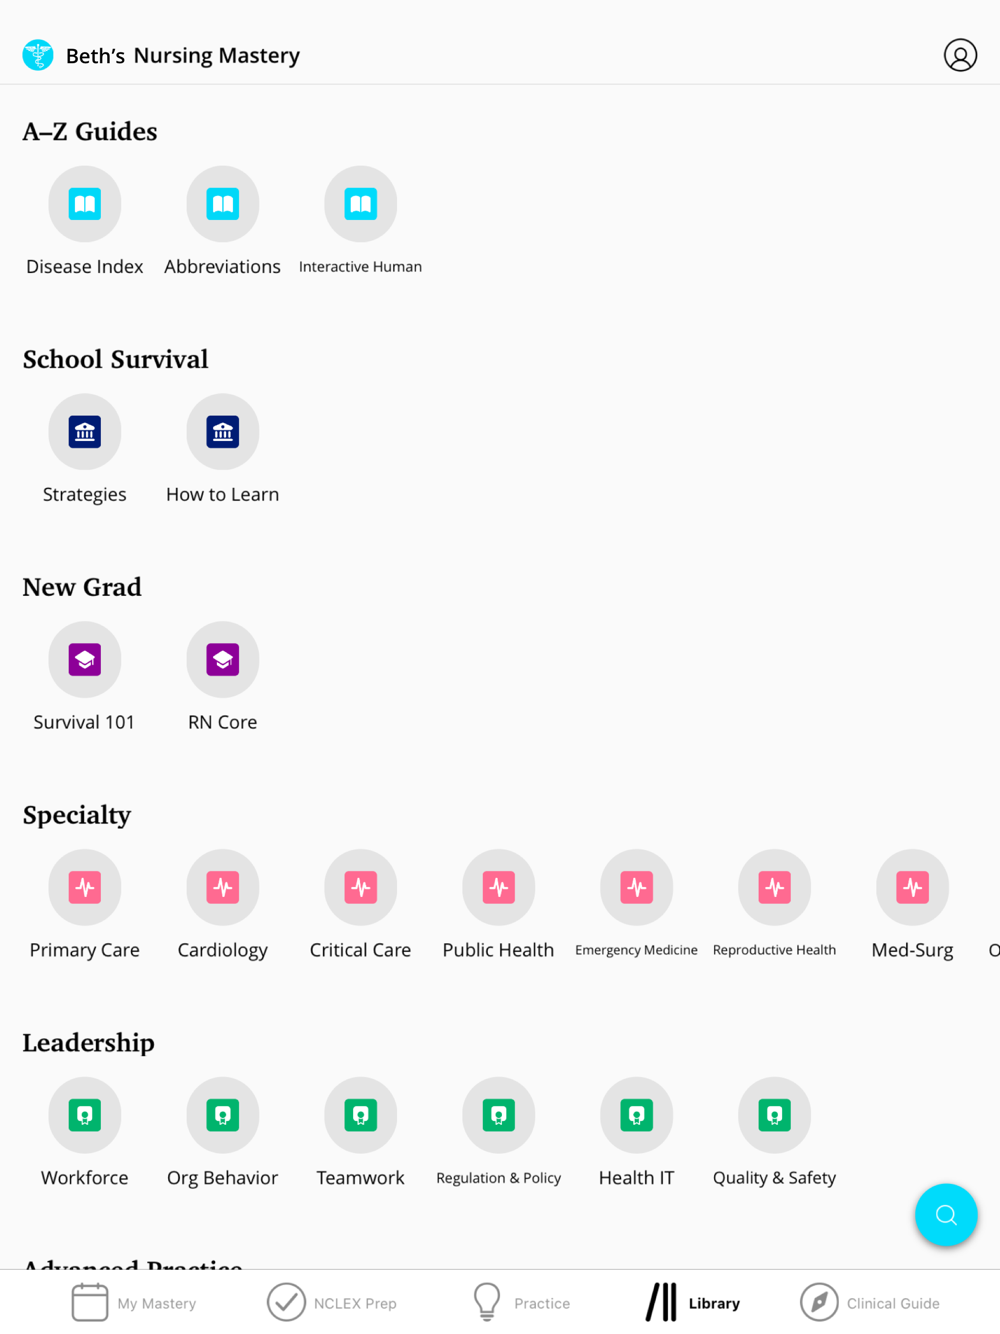Open the Disease Index guide
This screenshot has height=1334, width=1000.
[x=85, y=204]
